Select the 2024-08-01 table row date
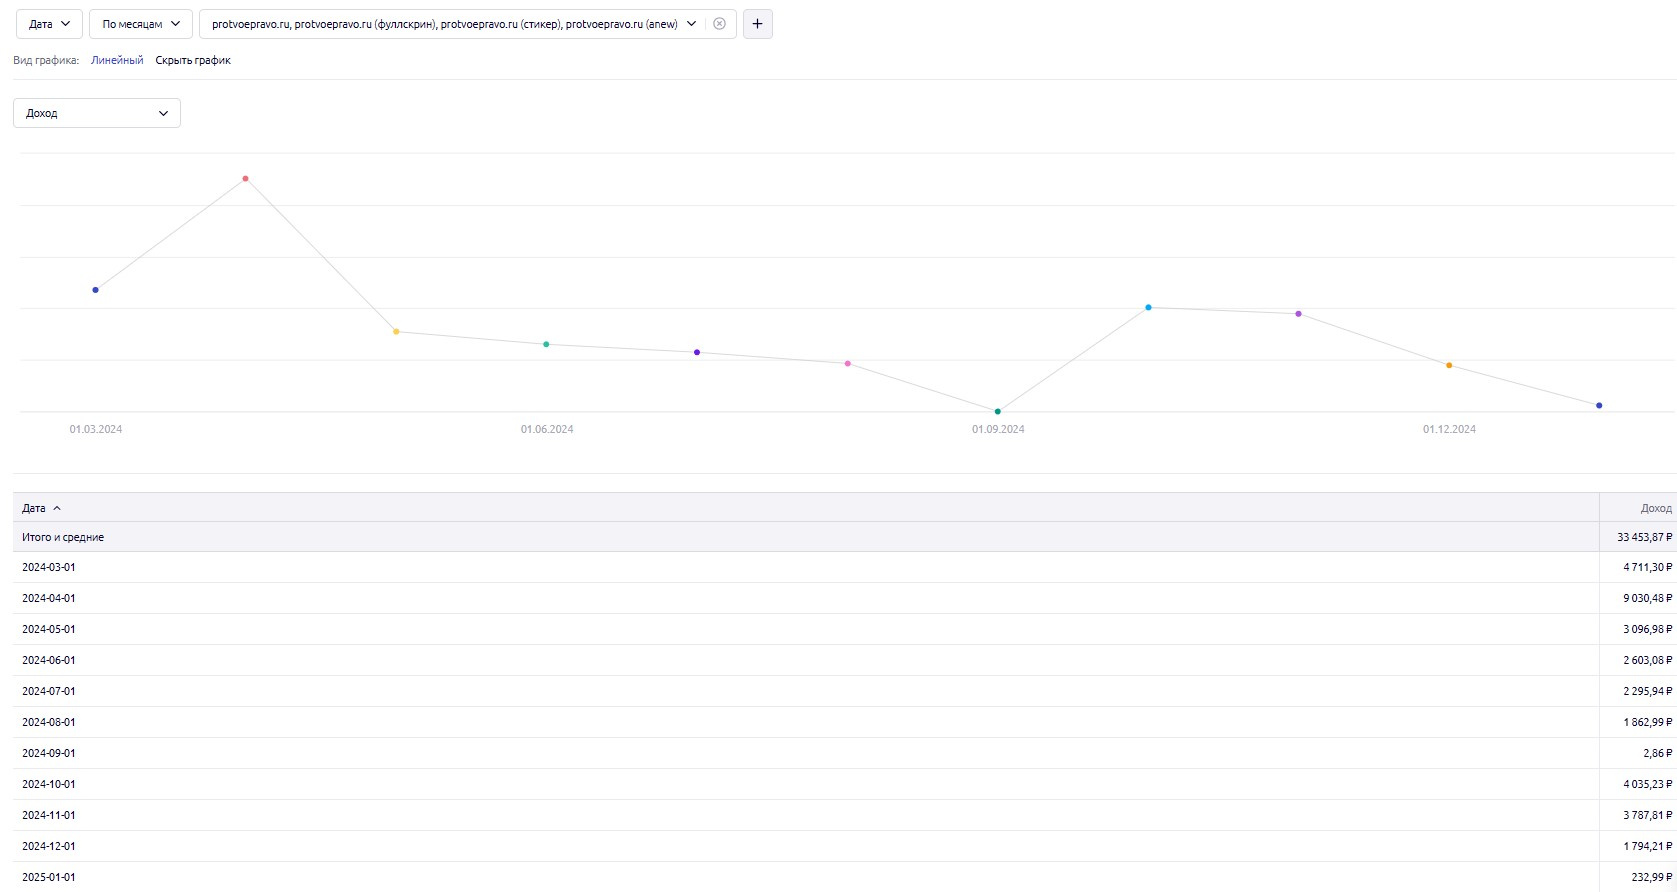Screen dimensions: 1677x892 coord(49,722)
